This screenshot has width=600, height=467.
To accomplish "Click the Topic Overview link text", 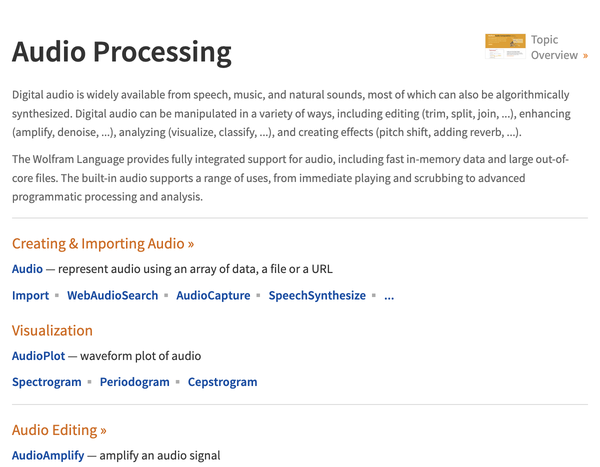I will pyautogui.click(x=554, y=47).
